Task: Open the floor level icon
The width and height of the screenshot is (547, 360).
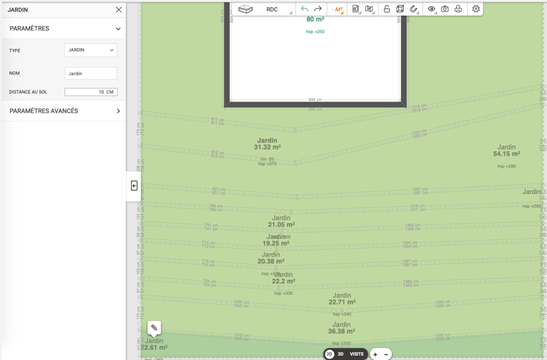Action: point(245,9)
